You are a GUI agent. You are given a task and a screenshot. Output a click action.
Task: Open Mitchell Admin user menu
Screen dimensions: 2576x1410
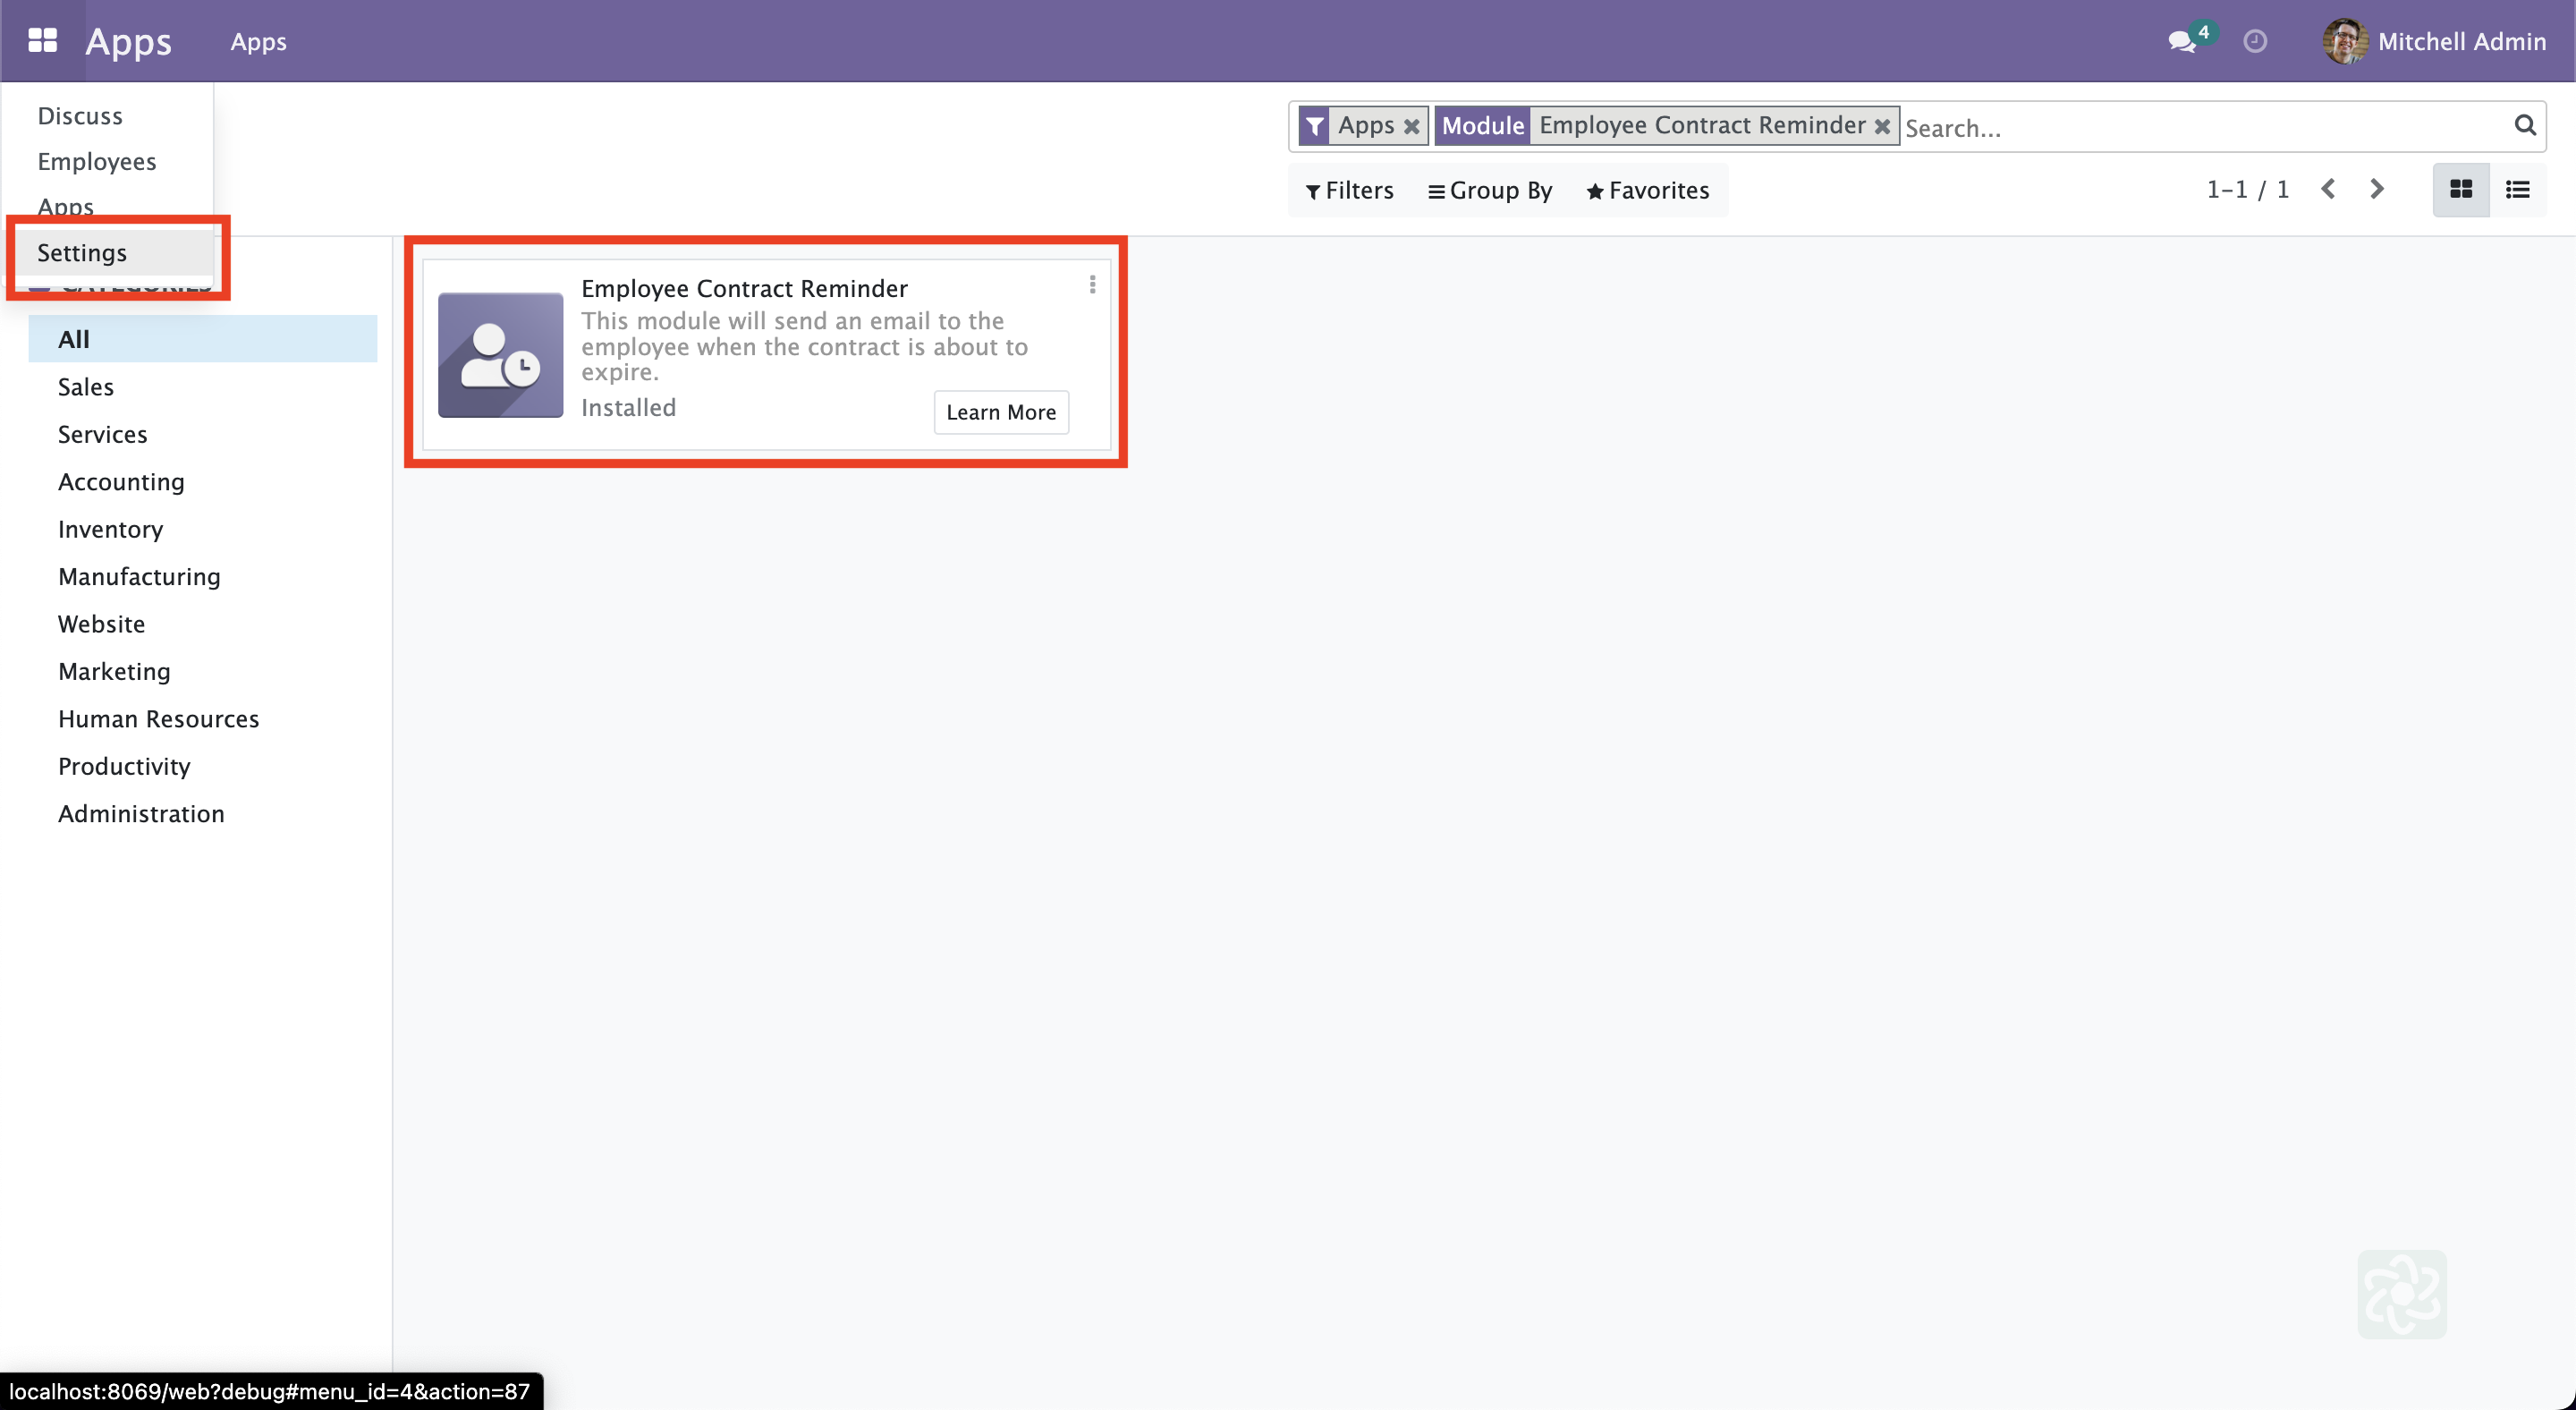tap(2435, 42)
